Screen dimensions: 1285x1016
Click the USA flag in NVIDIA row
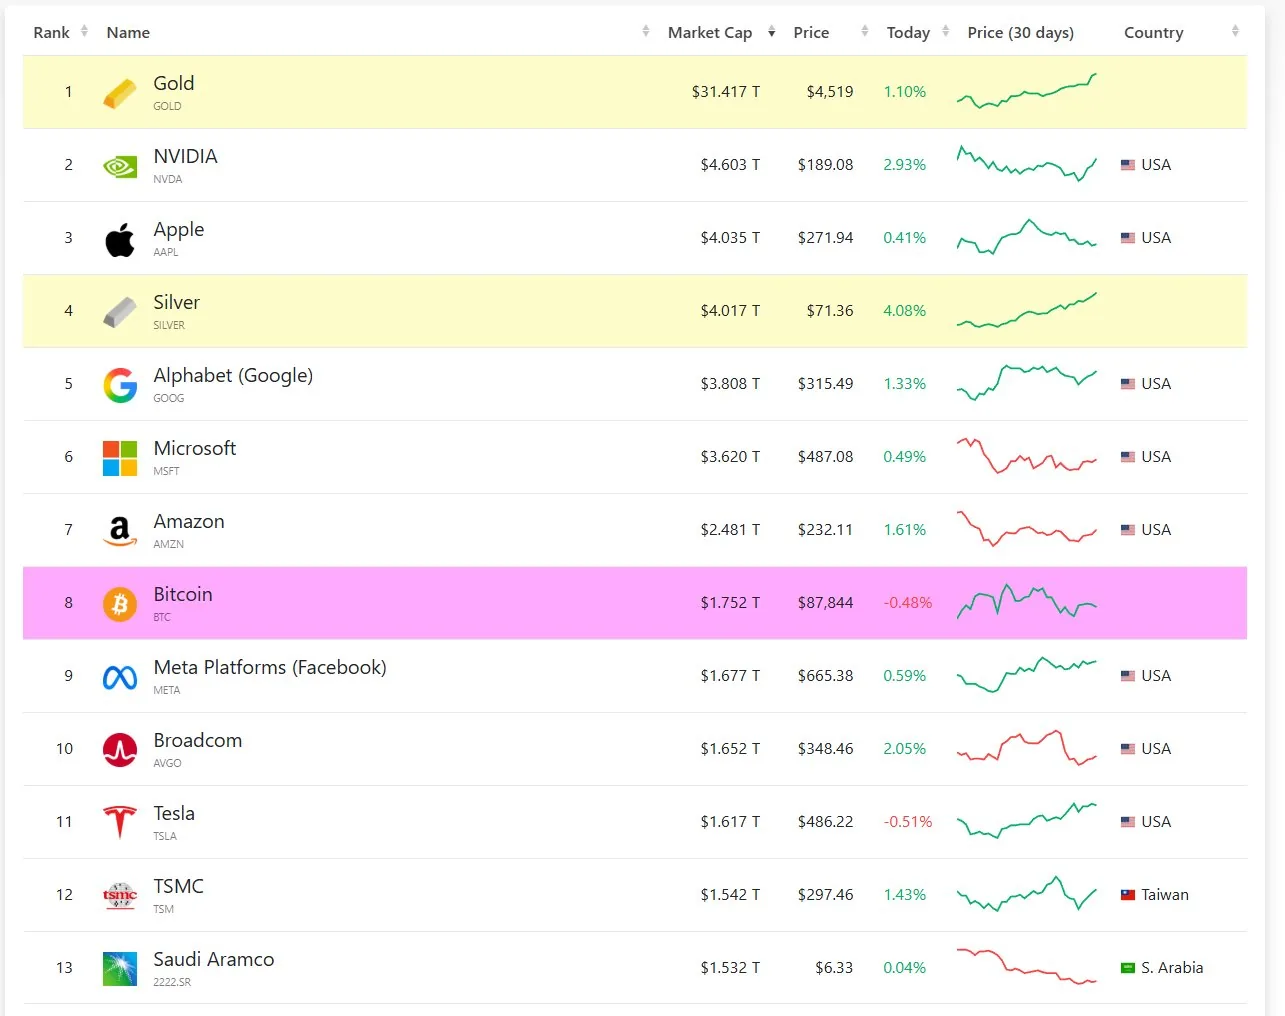tap(1128, 165)
